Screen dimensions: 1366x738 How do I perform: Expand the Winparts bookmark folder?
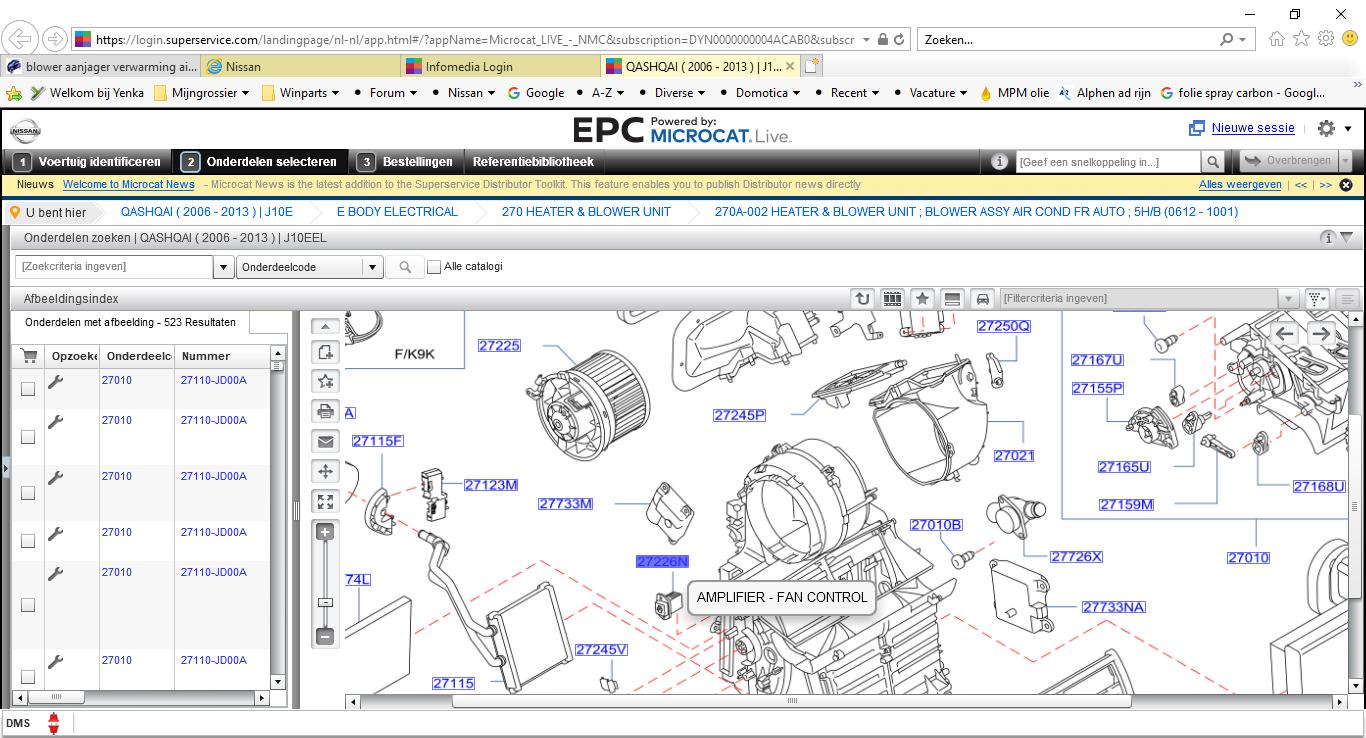coord(300,93)
